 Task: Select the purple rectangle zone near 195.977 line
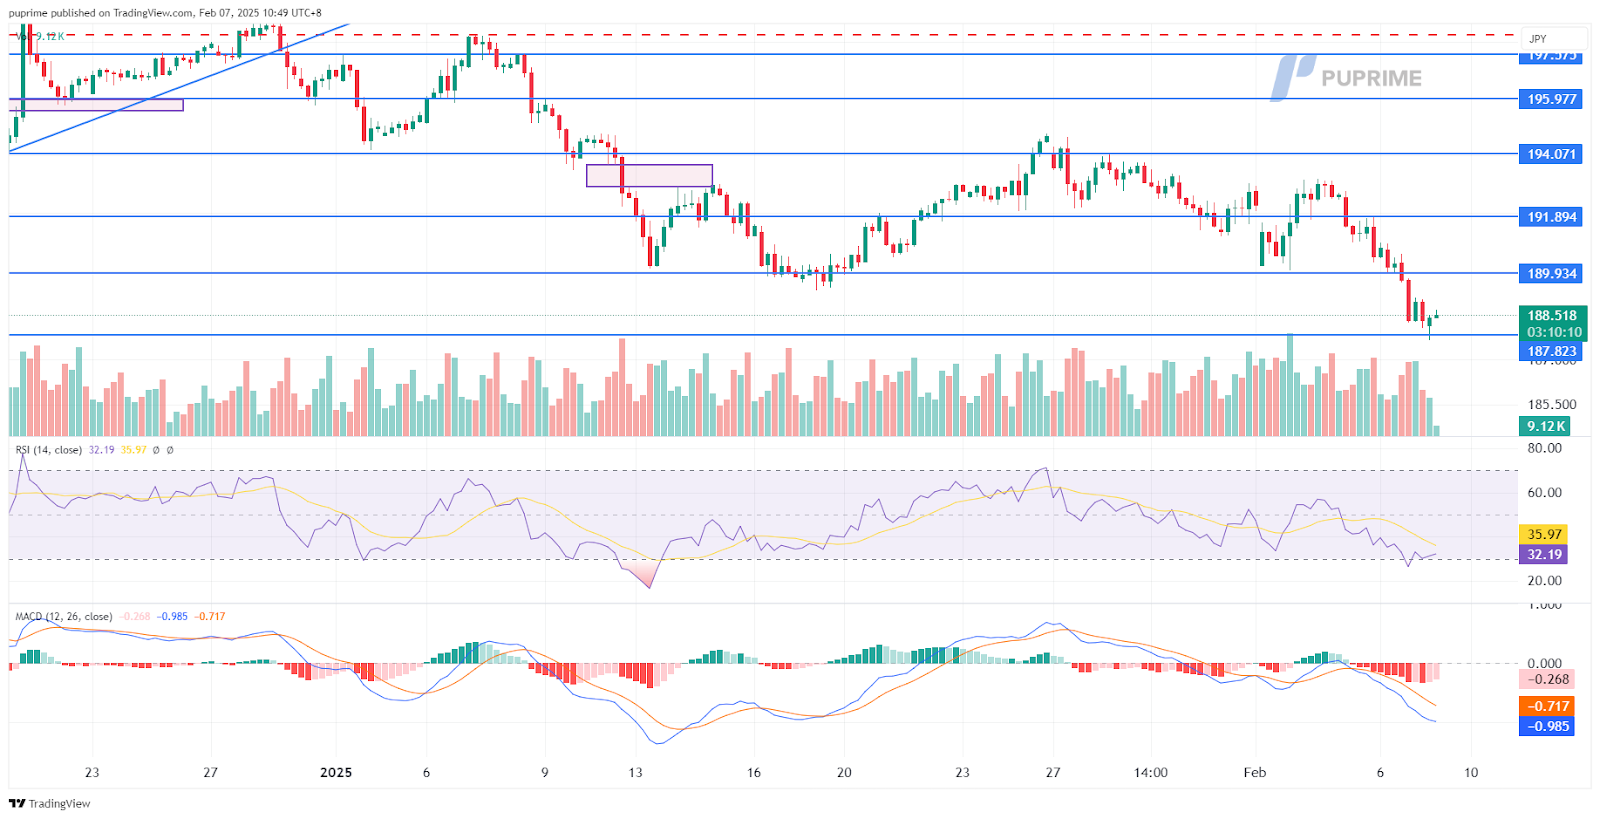[96, 105]
